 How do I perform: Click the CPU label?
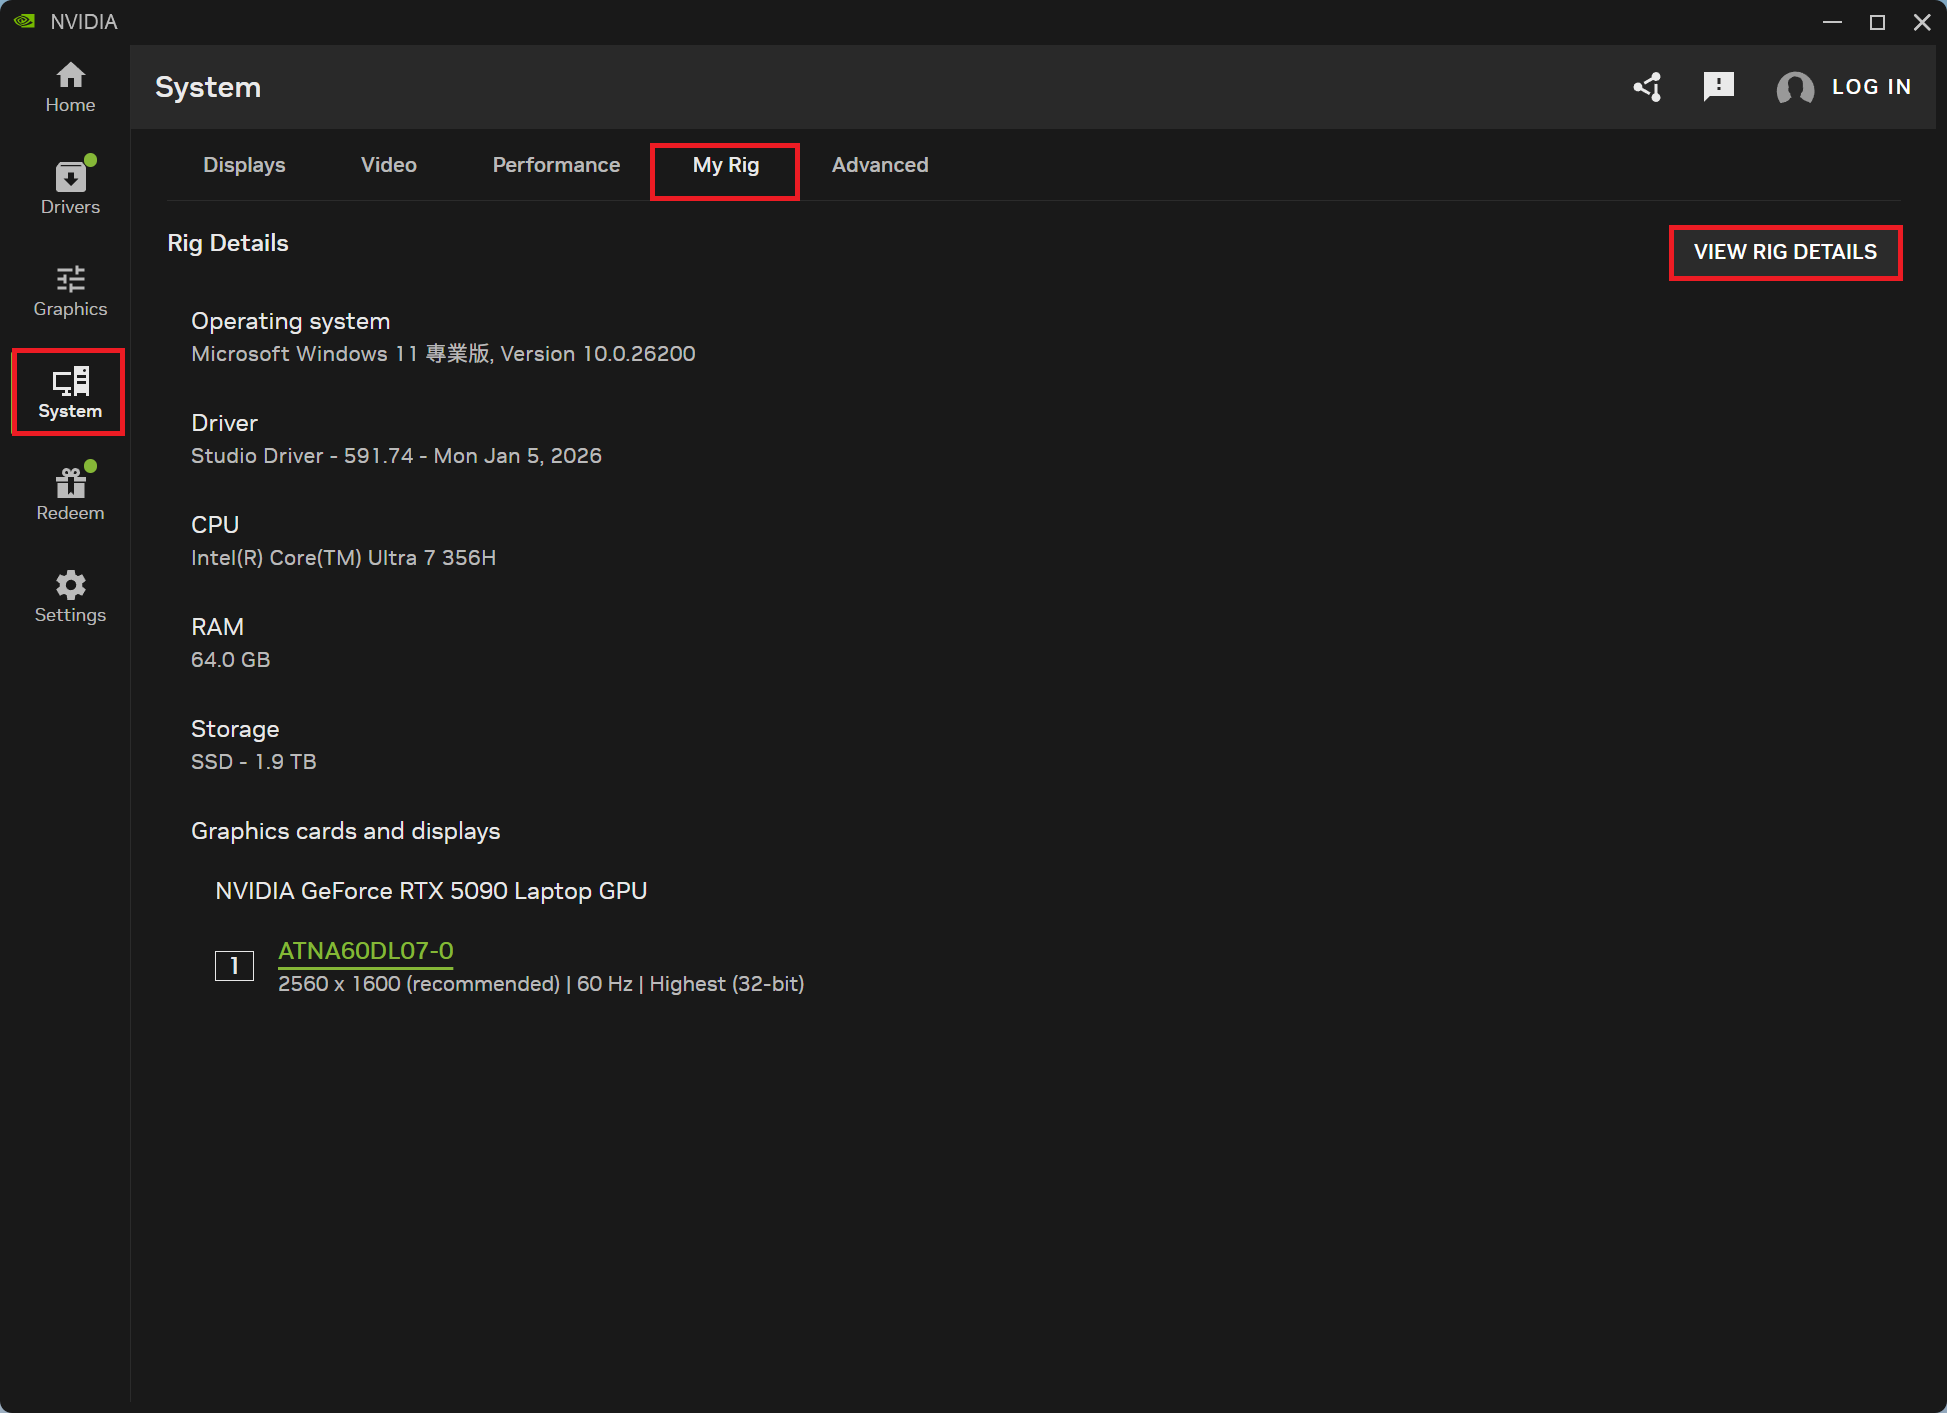(x=215, y=525)
